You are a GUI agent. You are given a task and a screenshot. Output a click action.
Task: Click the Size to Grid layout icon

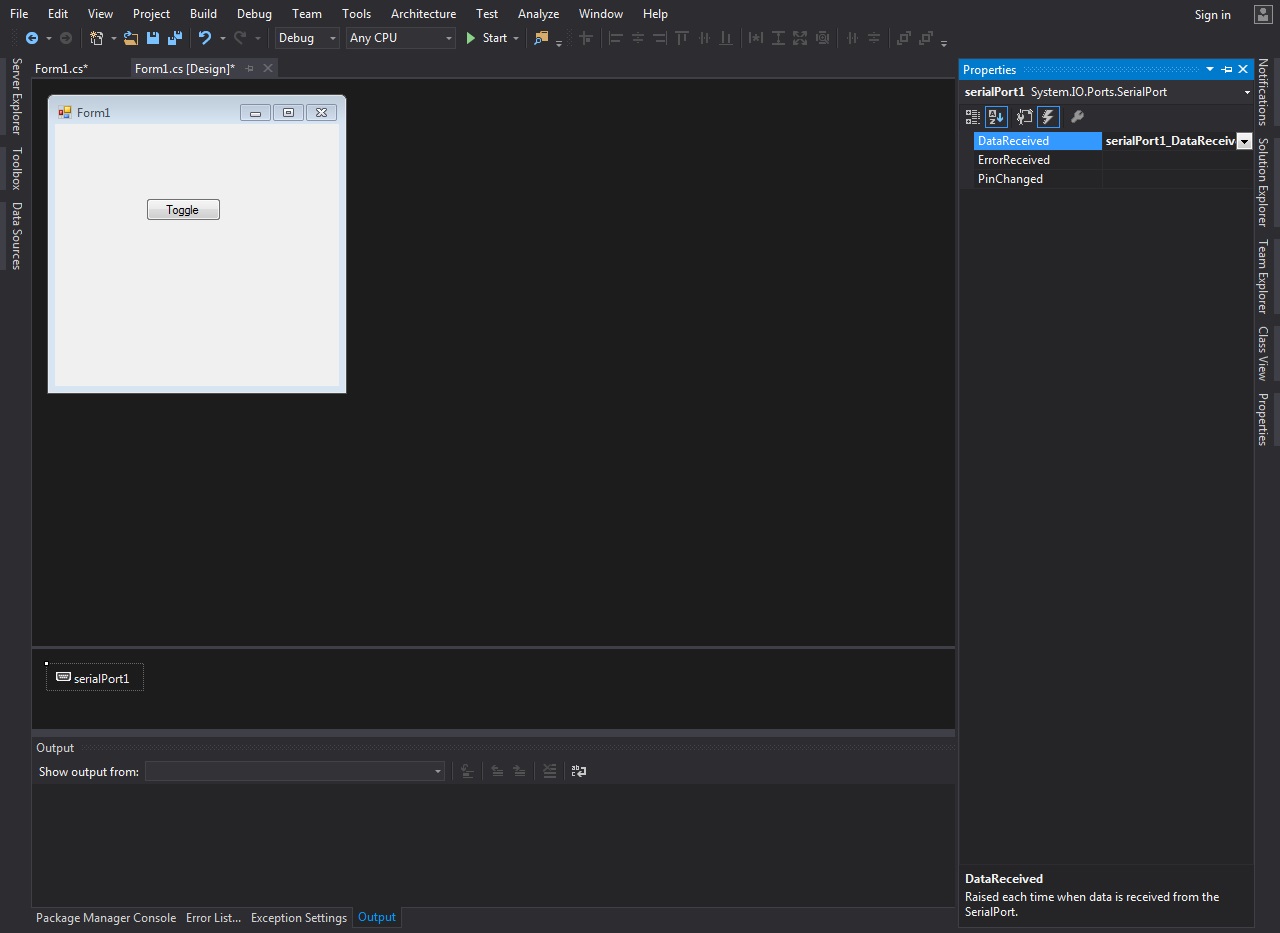coord(822,38)
